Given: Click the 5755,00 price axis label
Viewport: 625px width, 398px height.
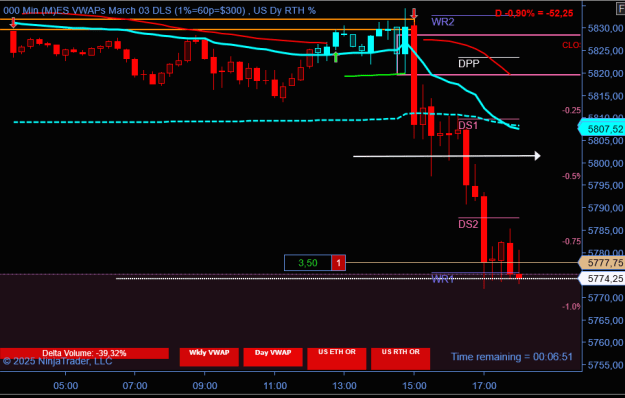Looking at the screenshot, I should click(605, 365).
